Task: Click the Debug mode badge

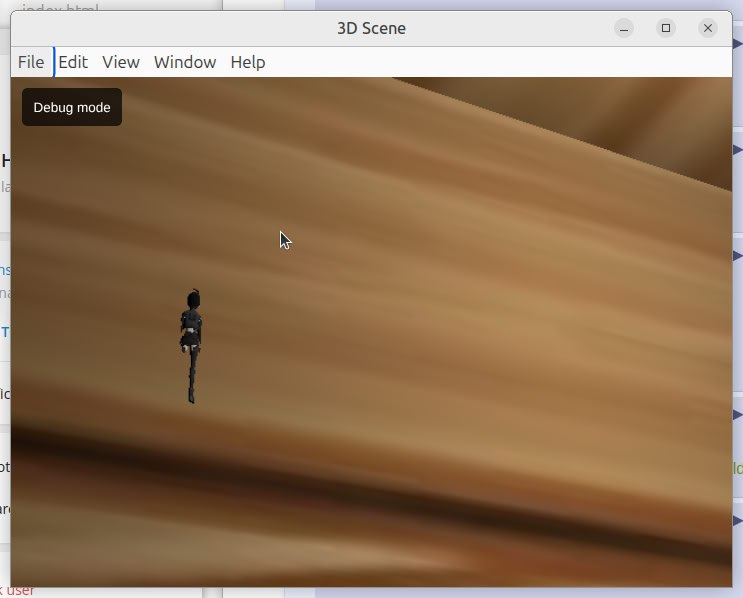Action: 72,107
